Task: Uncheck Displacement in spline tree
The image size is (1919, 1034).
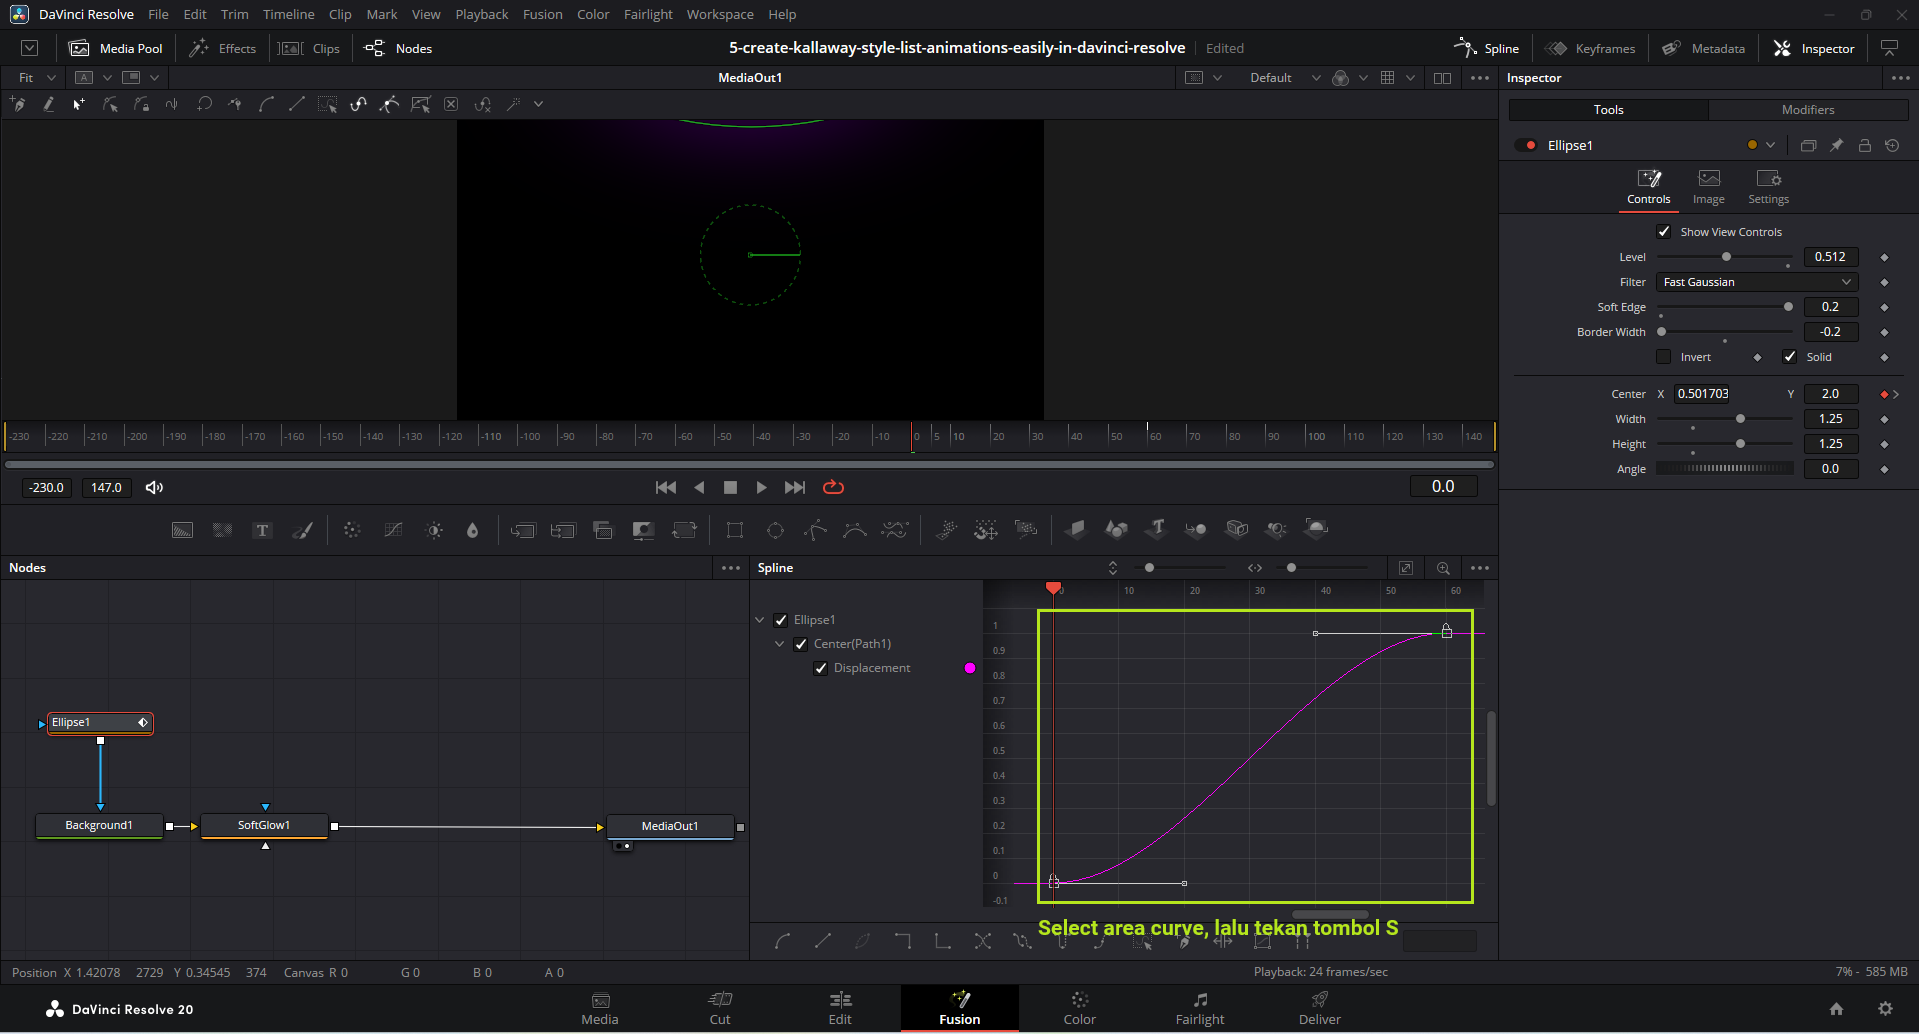Action: click(x=821, y=668)
